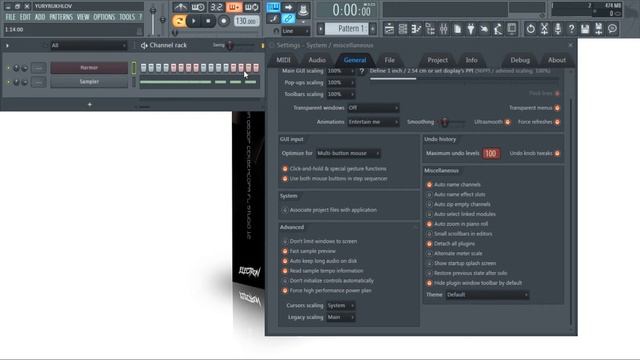Screen dimensions: 640x360
Task: Open the Theme dropdown
Action: [487, 295]
